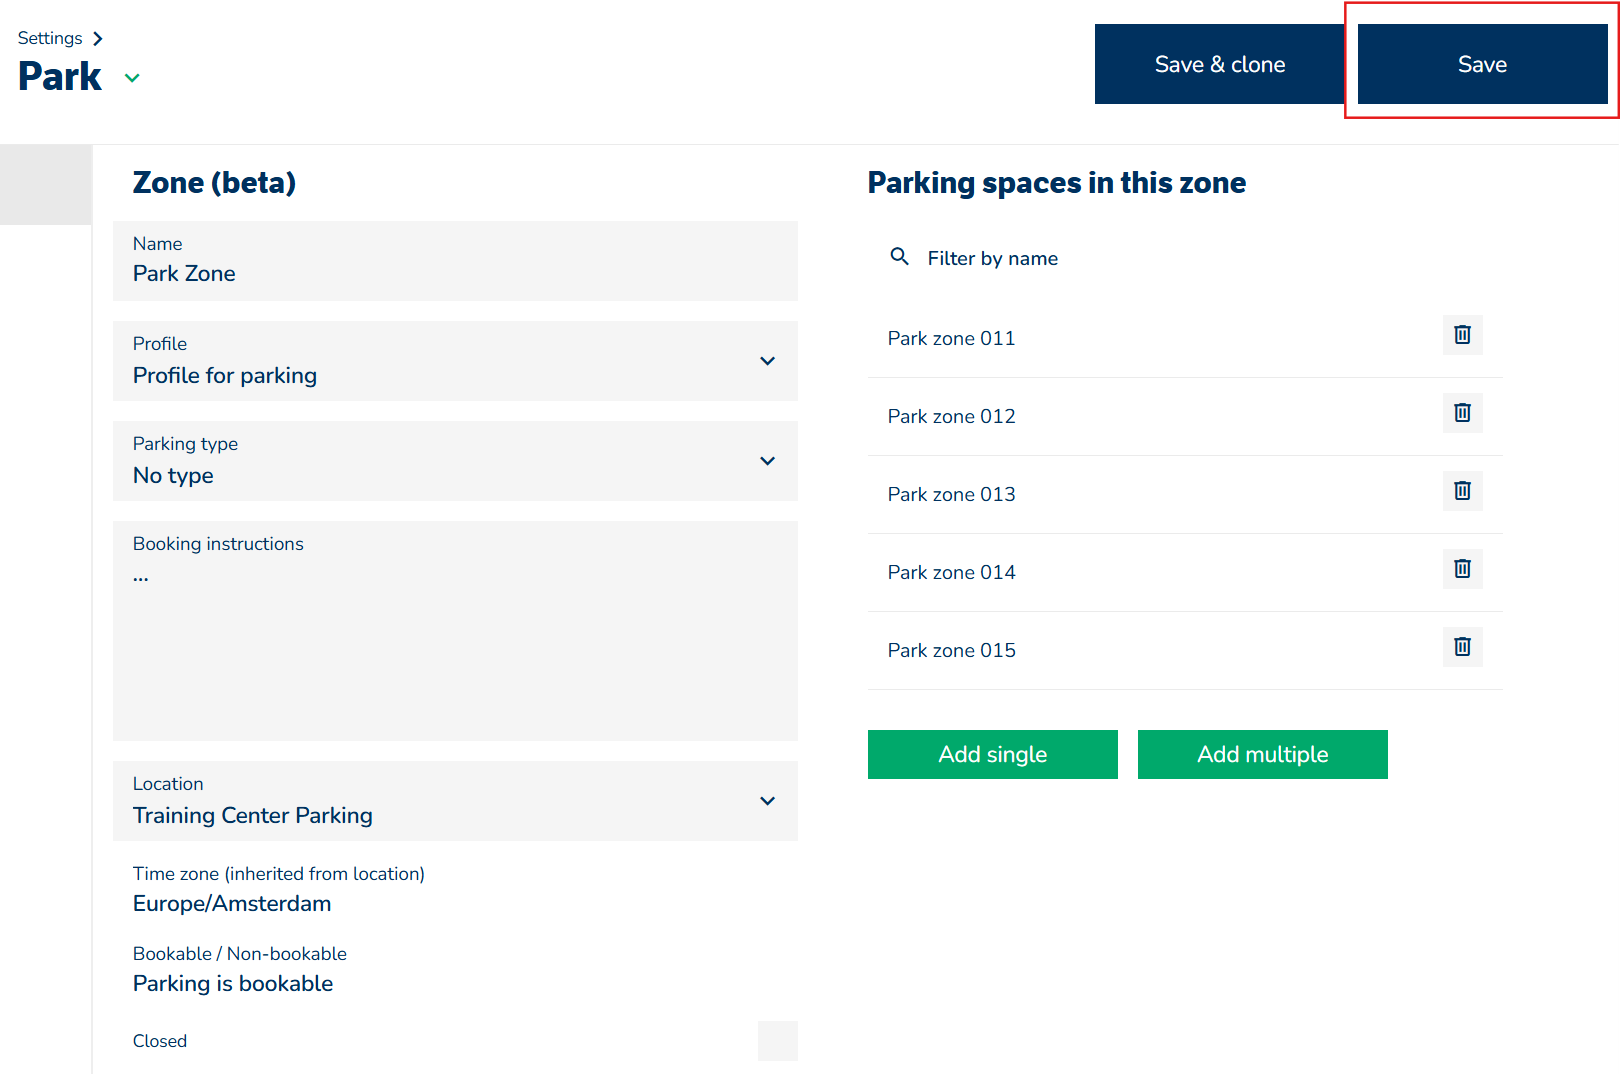Click the search magnifier icon

pos(899,257)
